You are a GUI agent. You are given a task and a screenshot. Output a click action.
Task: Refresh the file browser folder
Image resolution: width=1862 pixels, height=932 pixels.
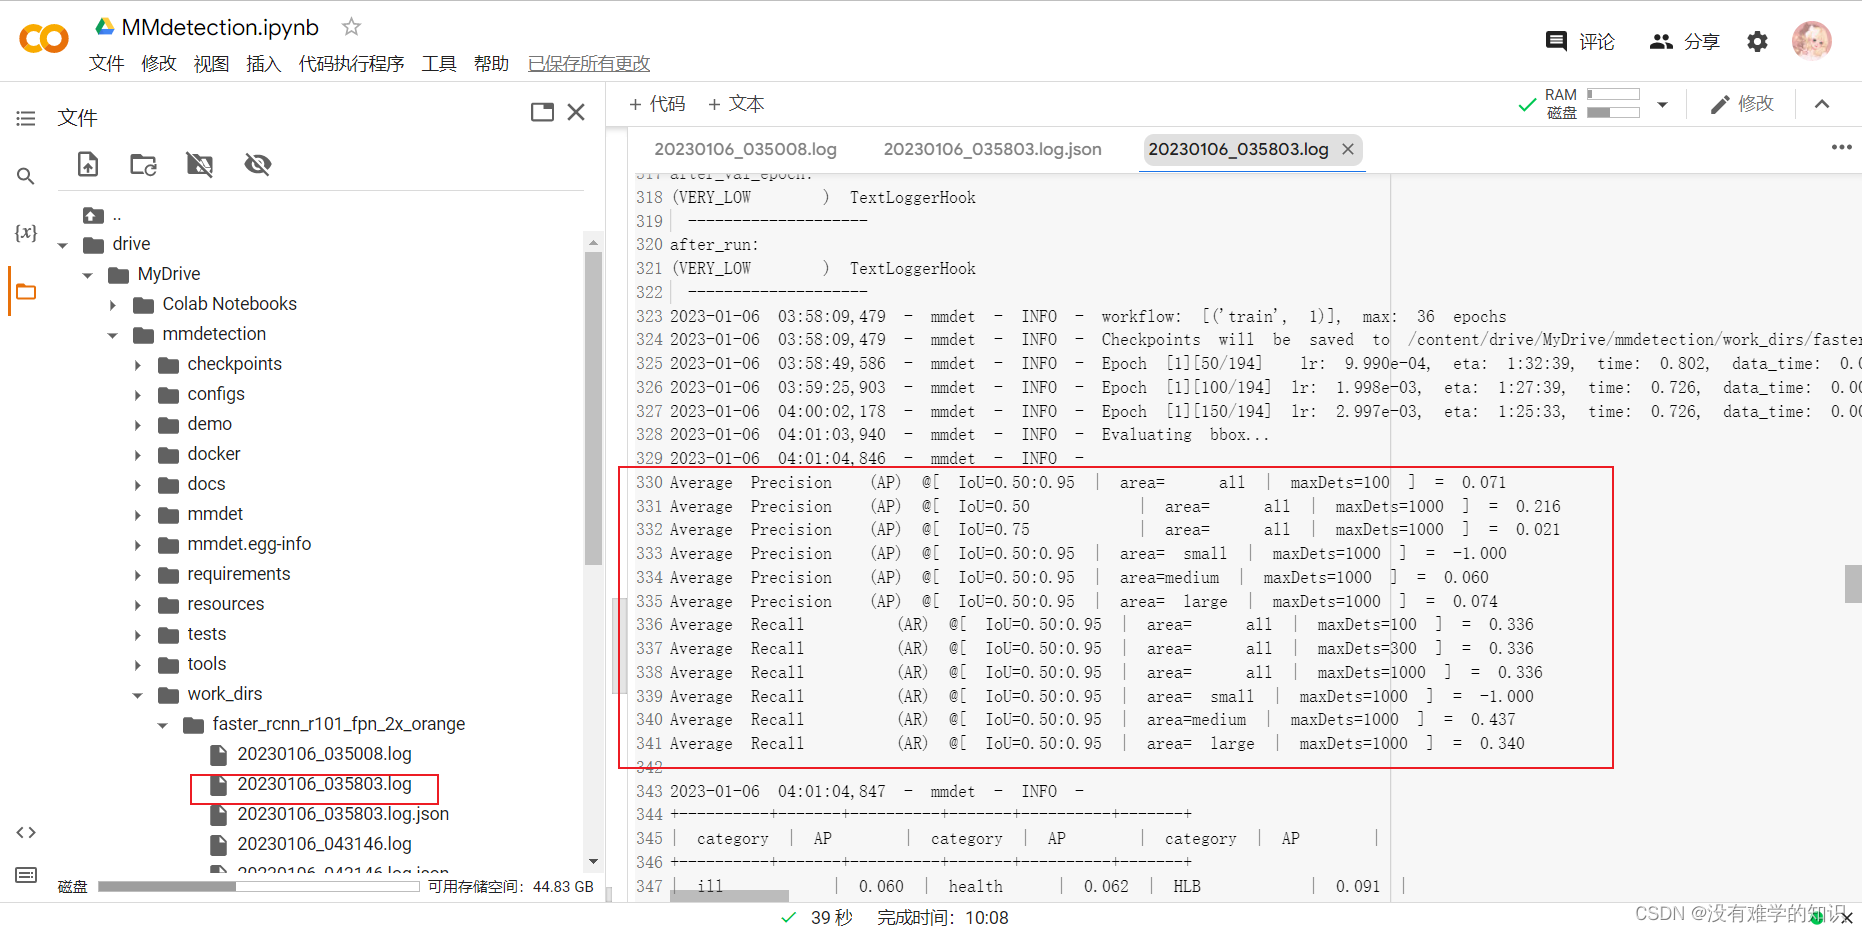[143, 164]
